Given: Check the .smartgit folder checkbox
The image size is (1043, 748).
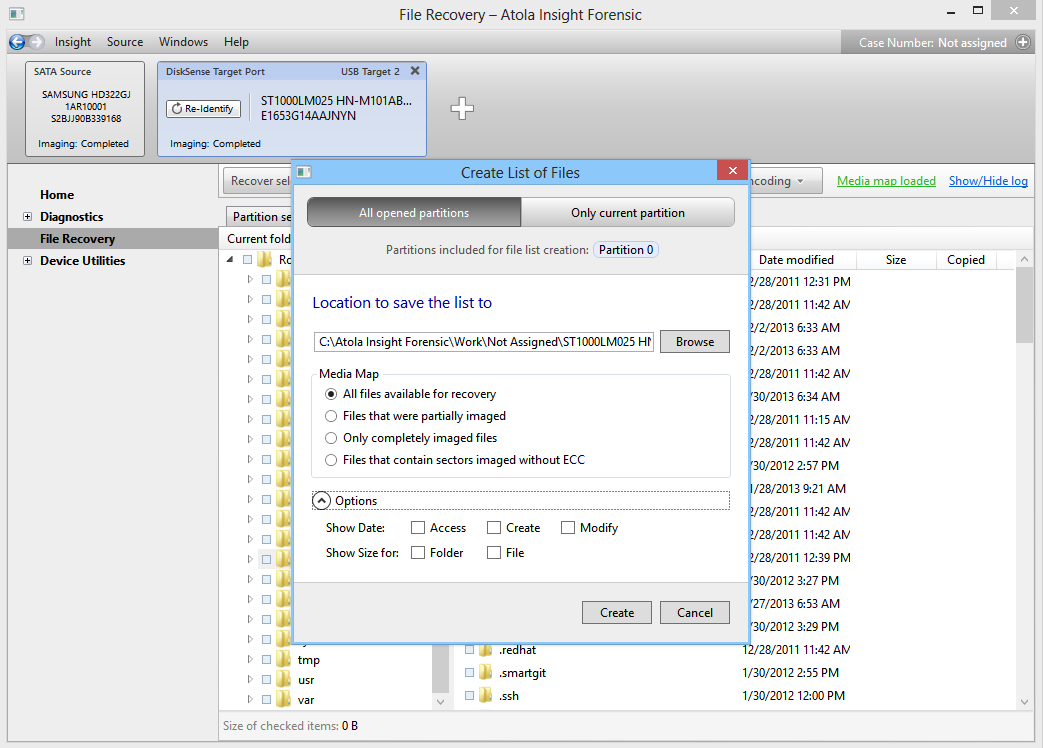Looking at the screenshot, I should pos(470,673).
